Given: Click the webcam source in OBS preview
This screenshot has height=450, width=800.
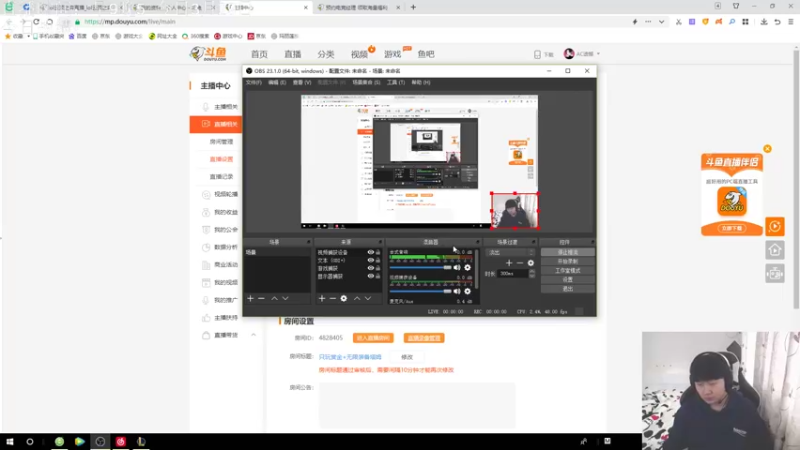Looking at the screenshot, I should (514, 210).
